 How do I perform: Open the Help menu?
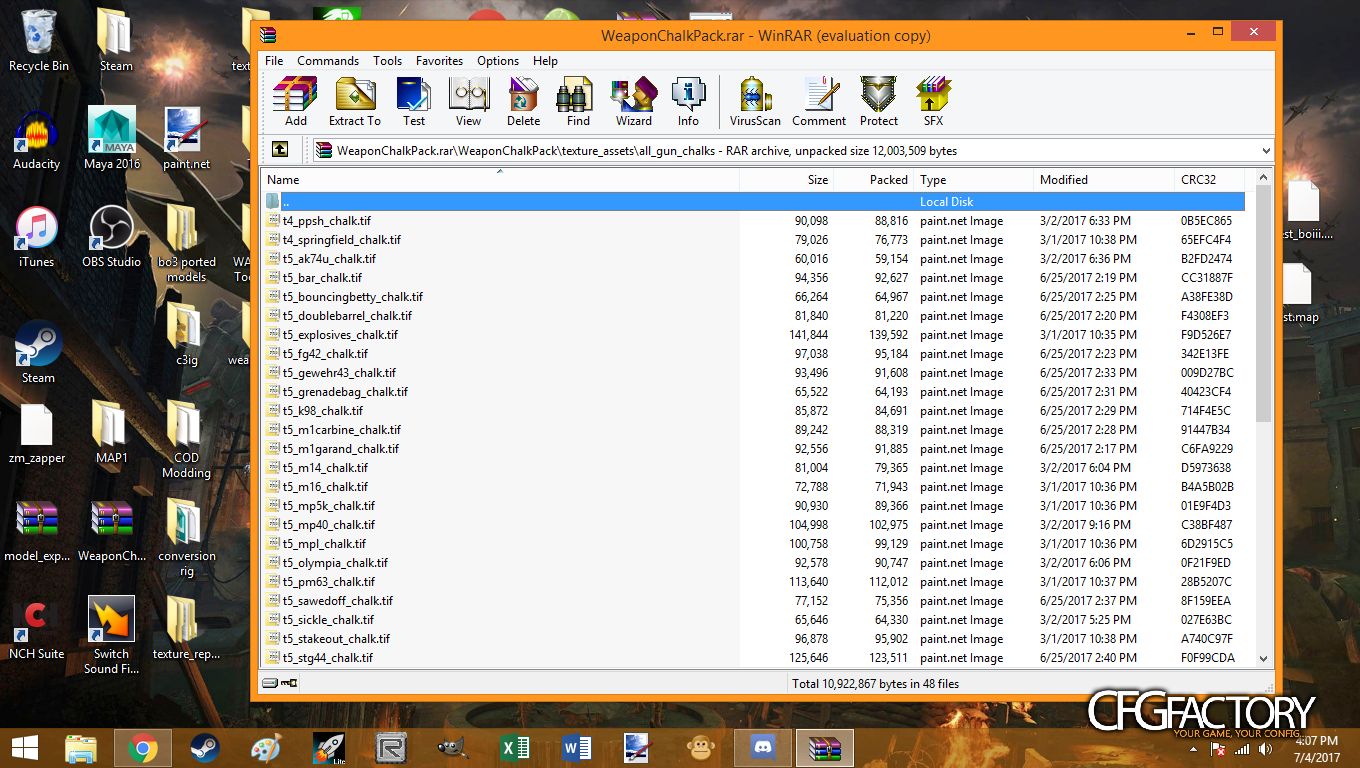(x=545, y=61)
